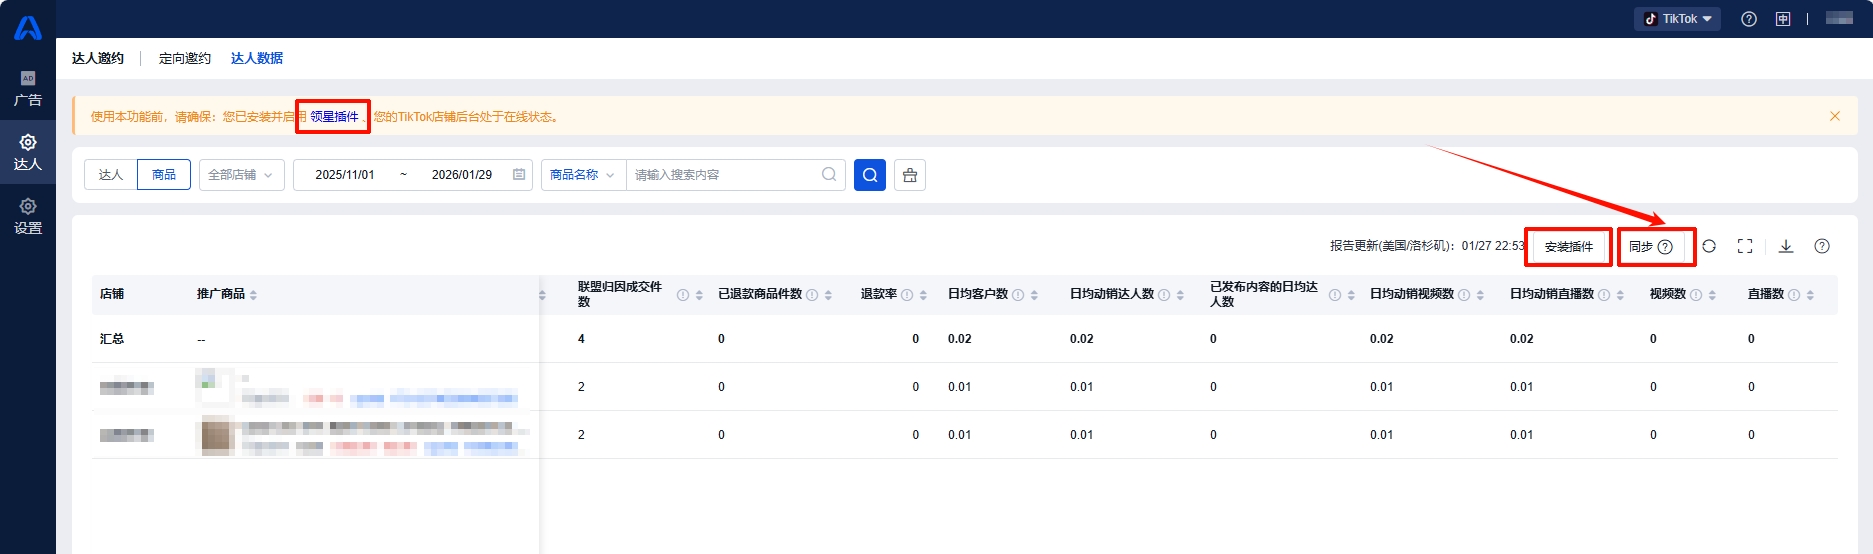Screen dimensions: 1873x554
Task: Click the refresh icon next to 同步
Action: point(1709,246)
